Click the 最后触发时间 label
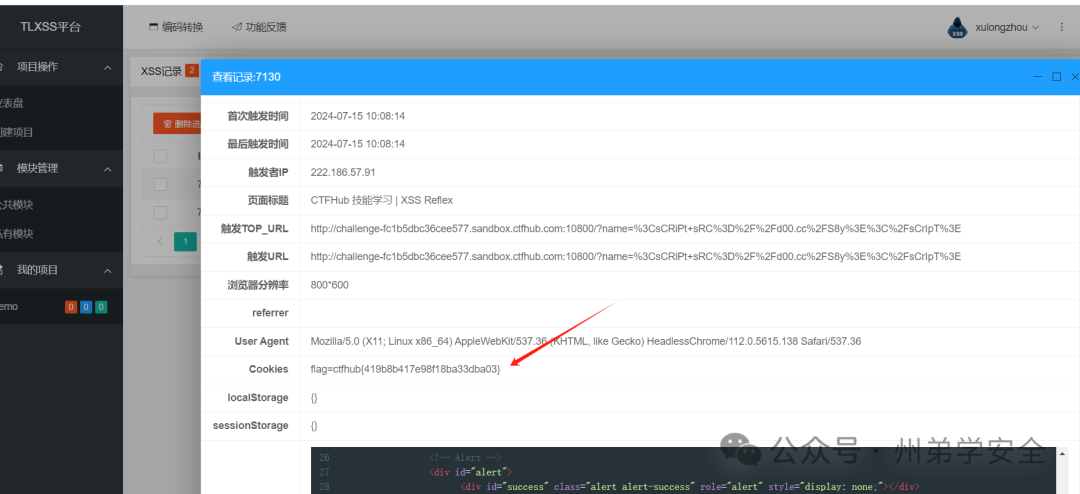The height and width of the screenshot is (494, 1080). 258,145
